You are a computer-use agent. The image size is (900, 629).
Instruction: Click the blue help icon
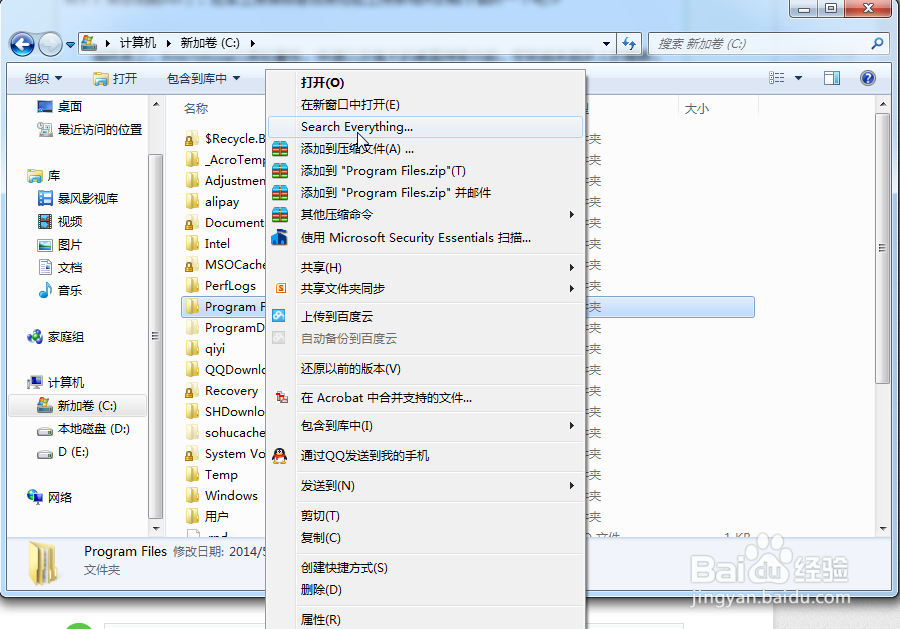coord(868,78)
